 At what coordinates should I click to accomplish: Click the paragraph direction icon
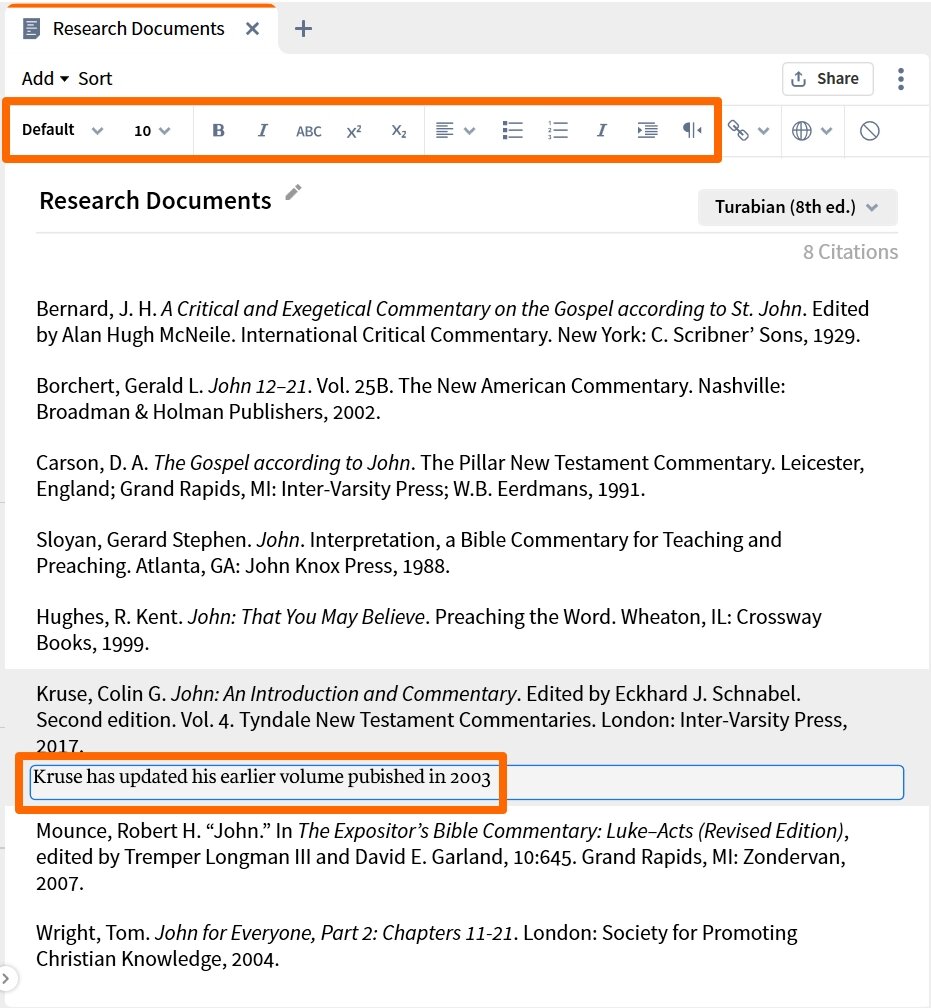coord(692,131)
